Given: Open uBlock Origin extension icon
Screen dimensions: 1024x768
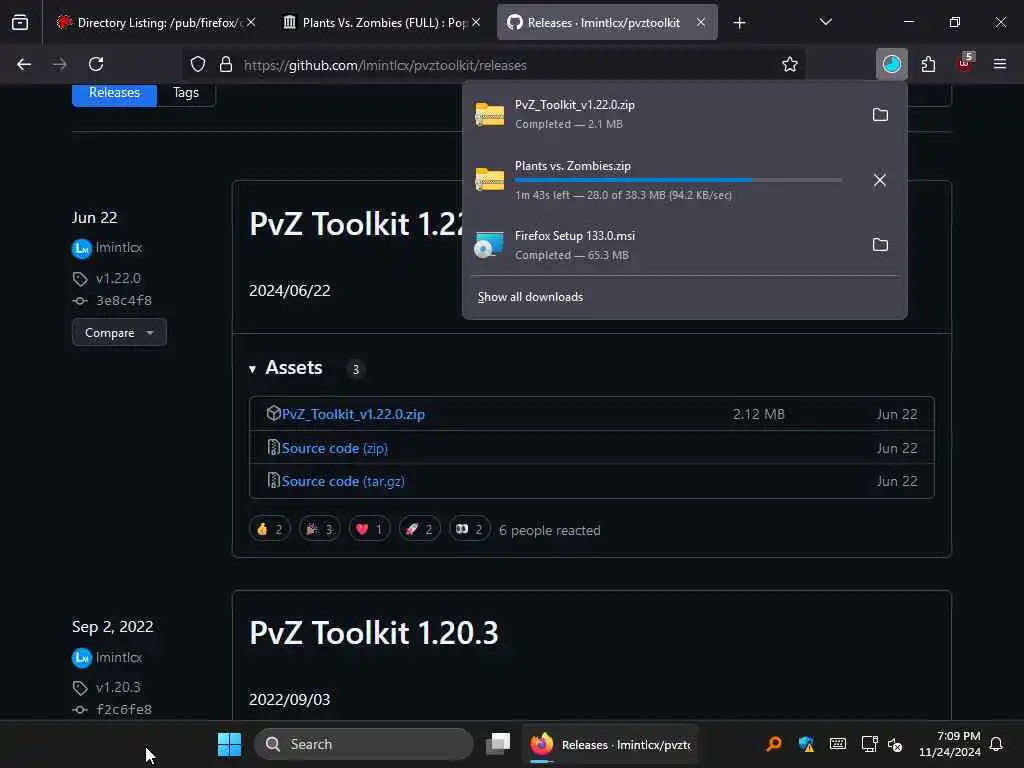Looking at the screenshot, I should (965, 63).
